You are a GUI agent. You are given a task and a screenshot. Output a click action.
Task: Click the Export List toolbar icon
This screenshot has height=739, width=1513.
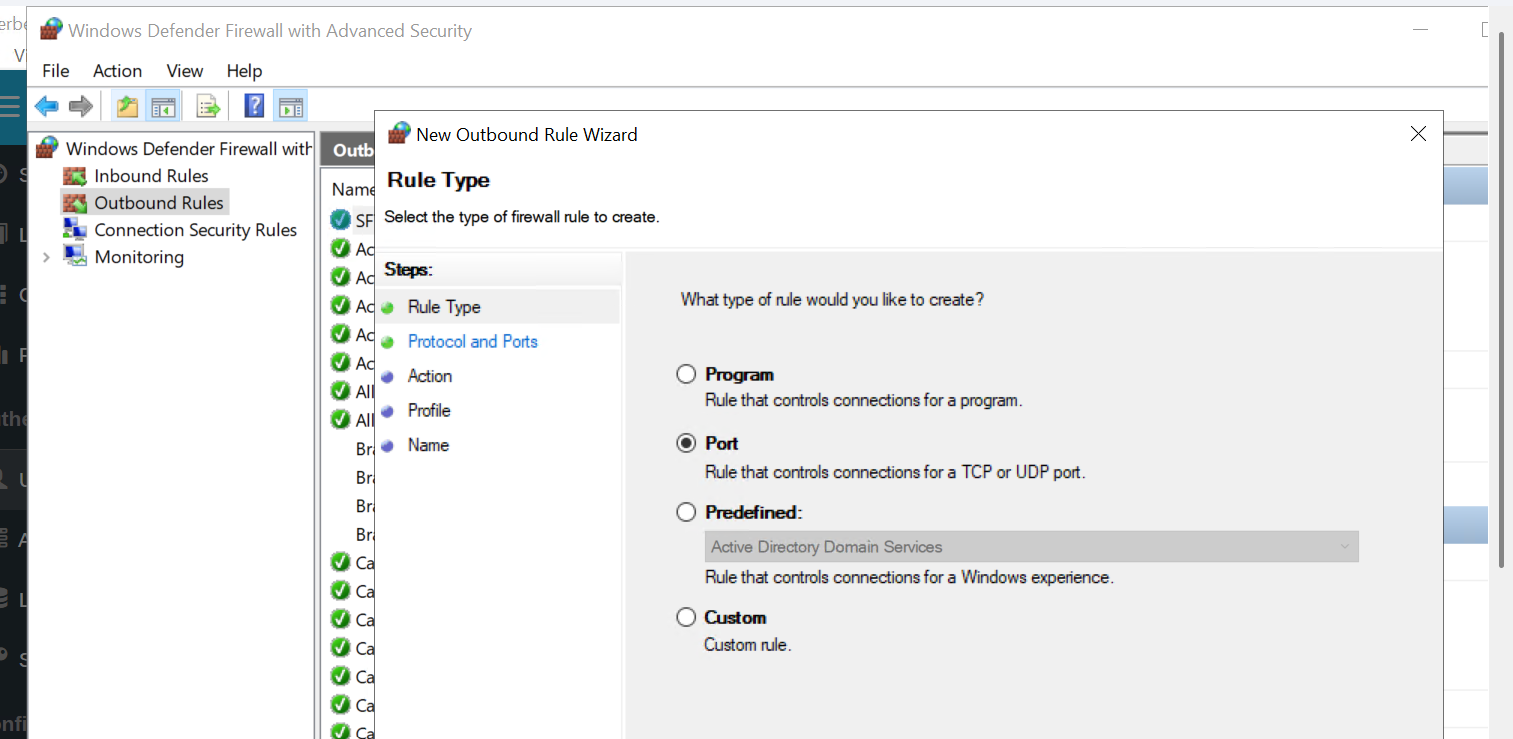[208, 106]
